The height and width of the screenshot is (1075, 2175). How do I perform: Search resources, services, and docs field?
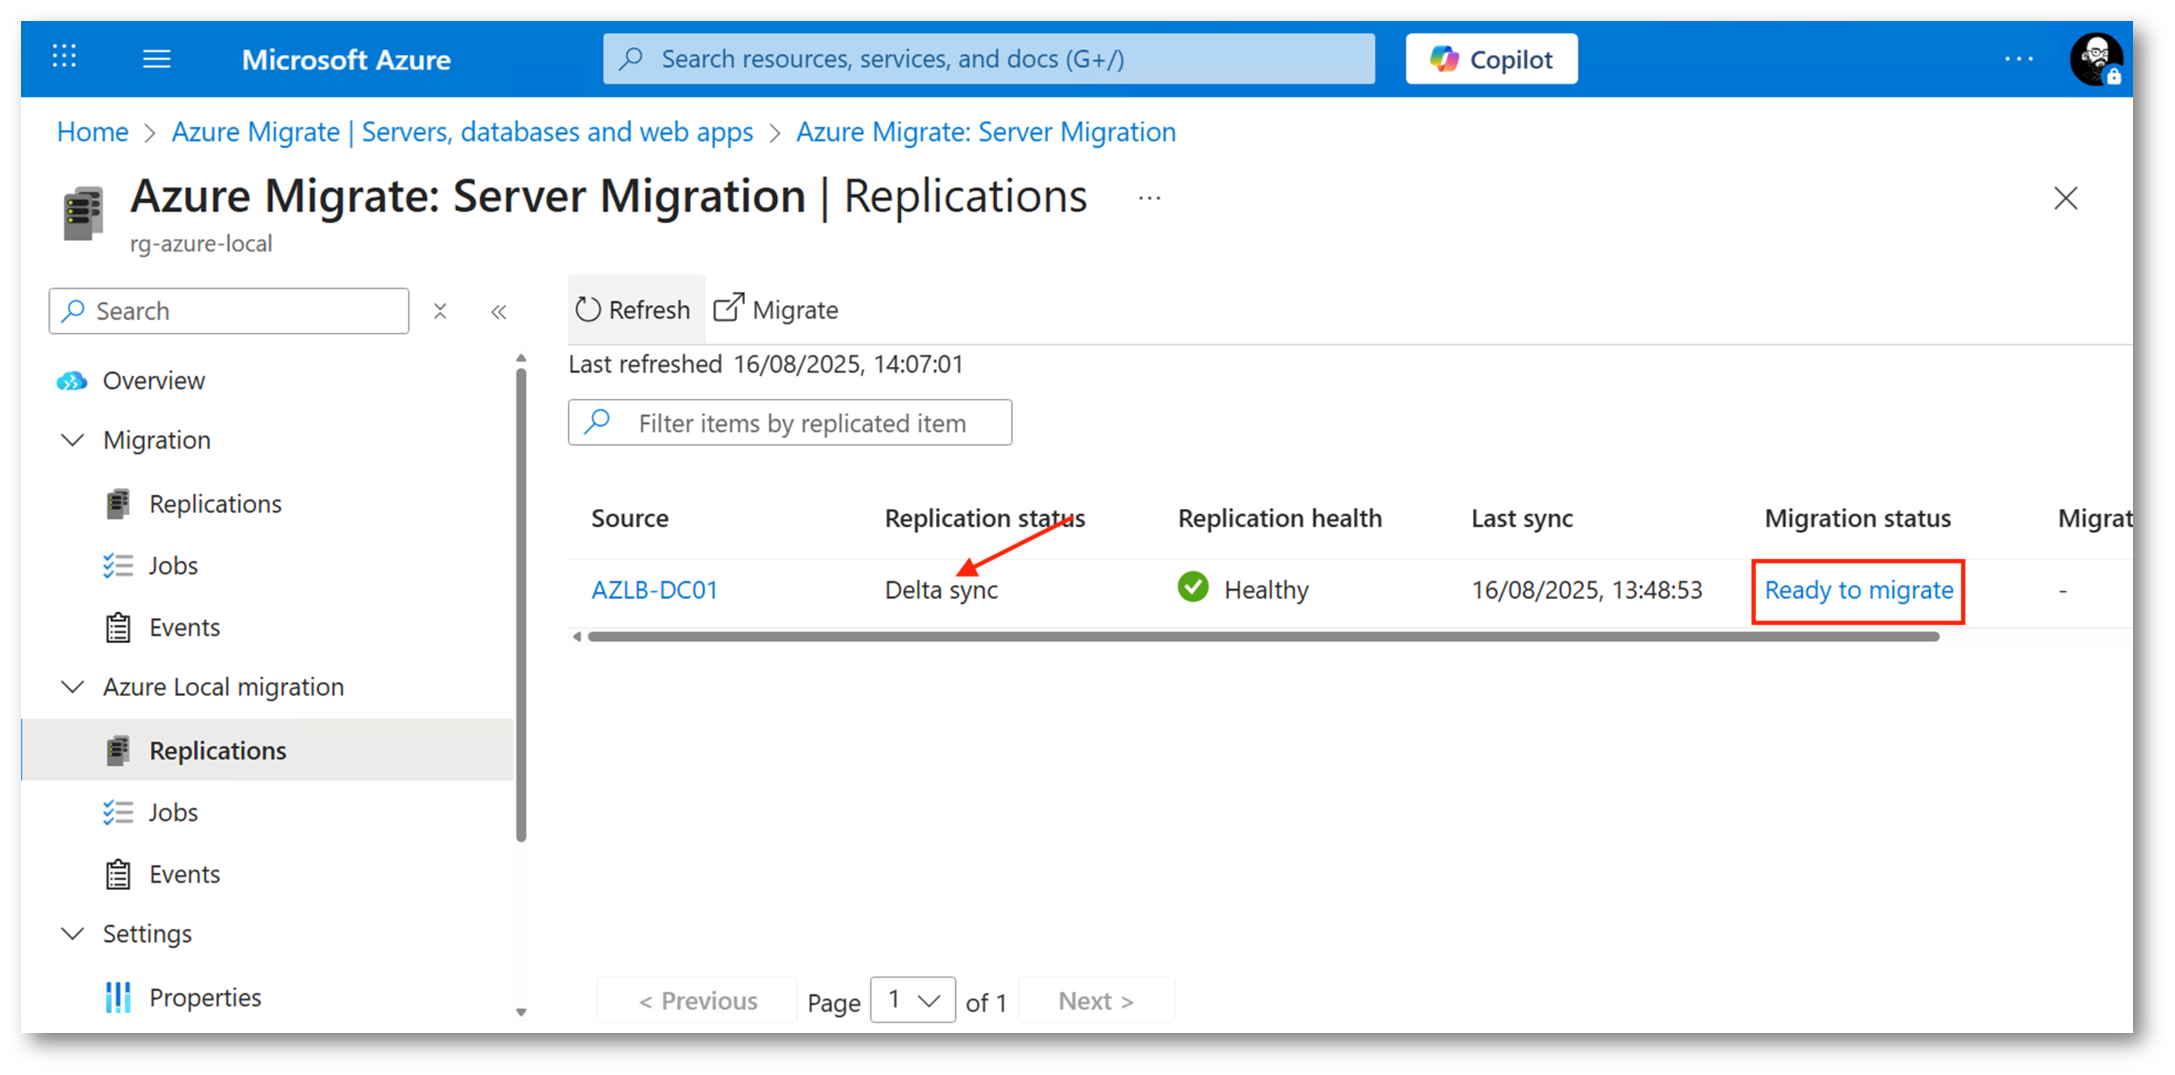[988, 59]
